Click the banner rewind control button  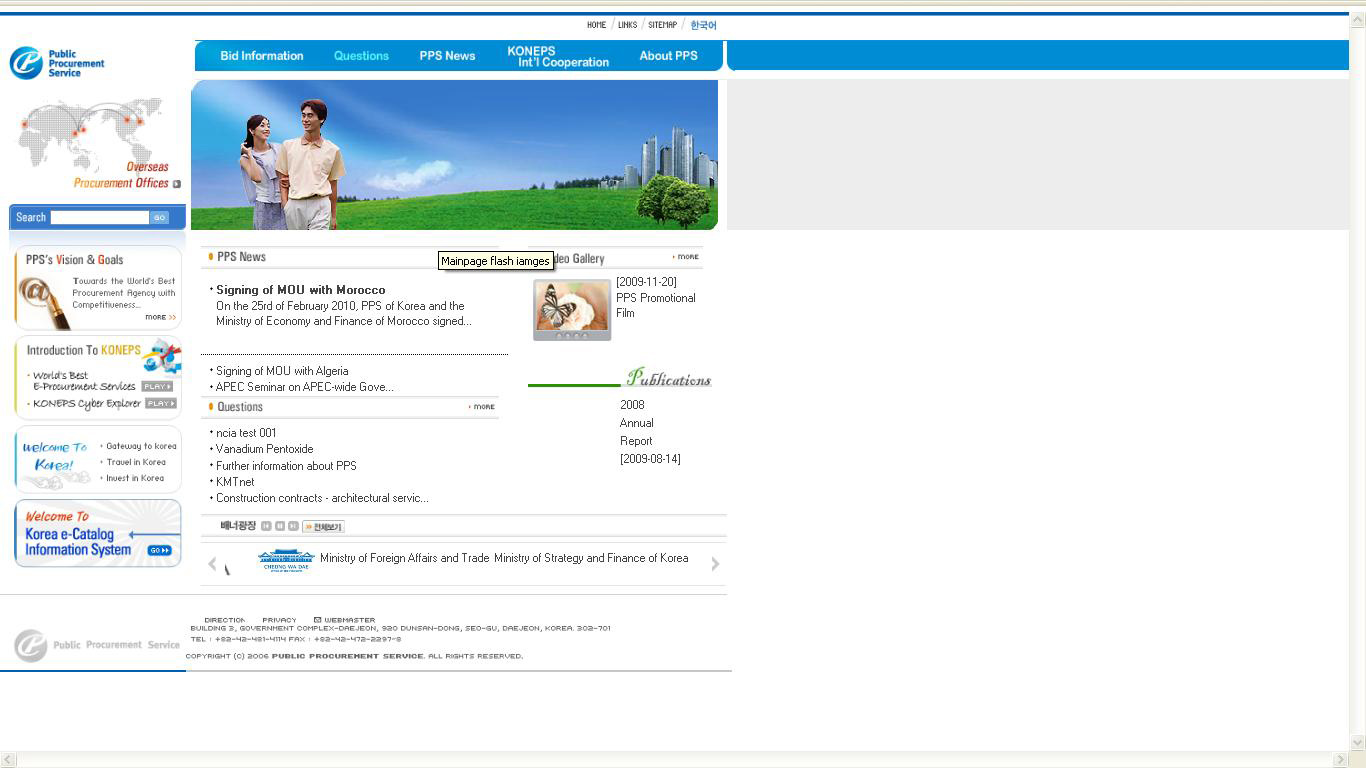(266, 526)
